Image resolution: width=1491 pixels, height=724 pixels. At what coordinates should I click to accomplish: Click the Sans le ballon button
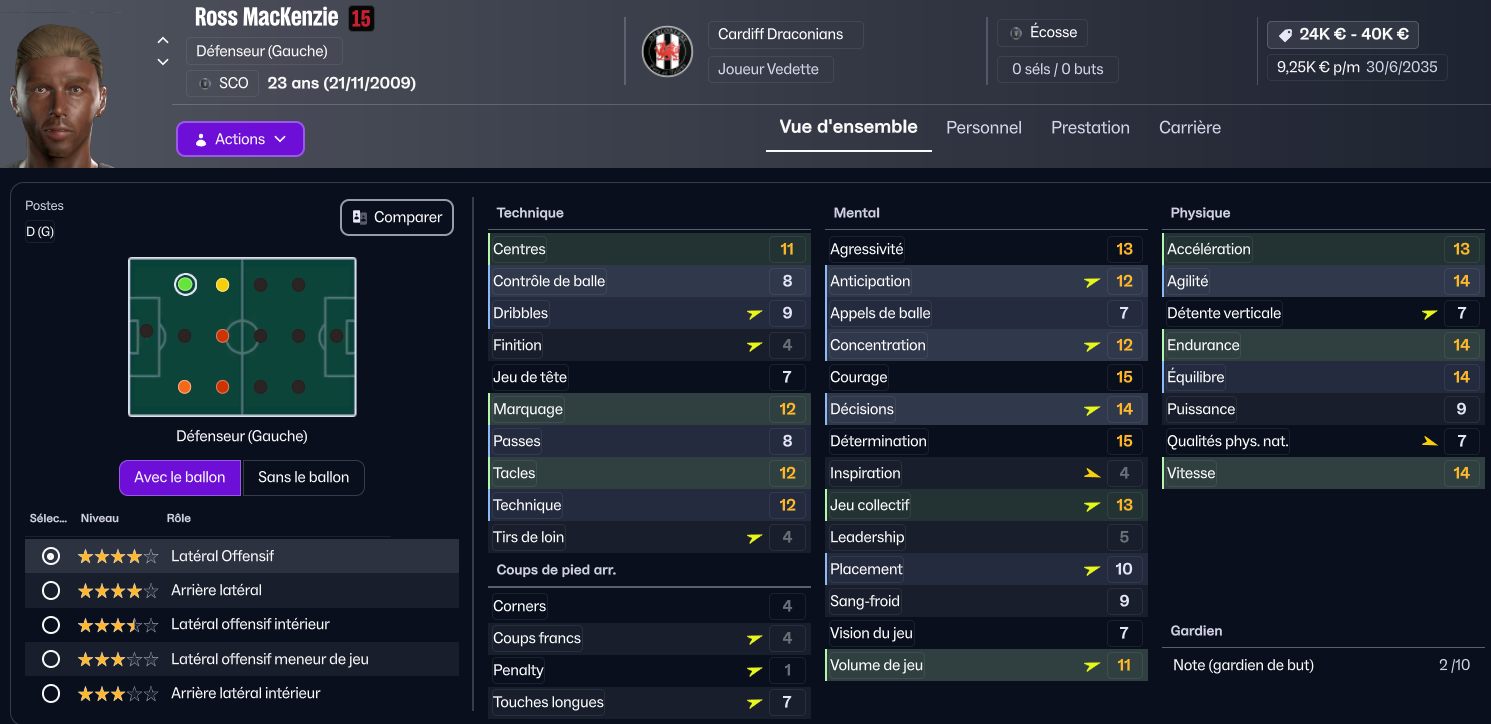click(304, 477)
